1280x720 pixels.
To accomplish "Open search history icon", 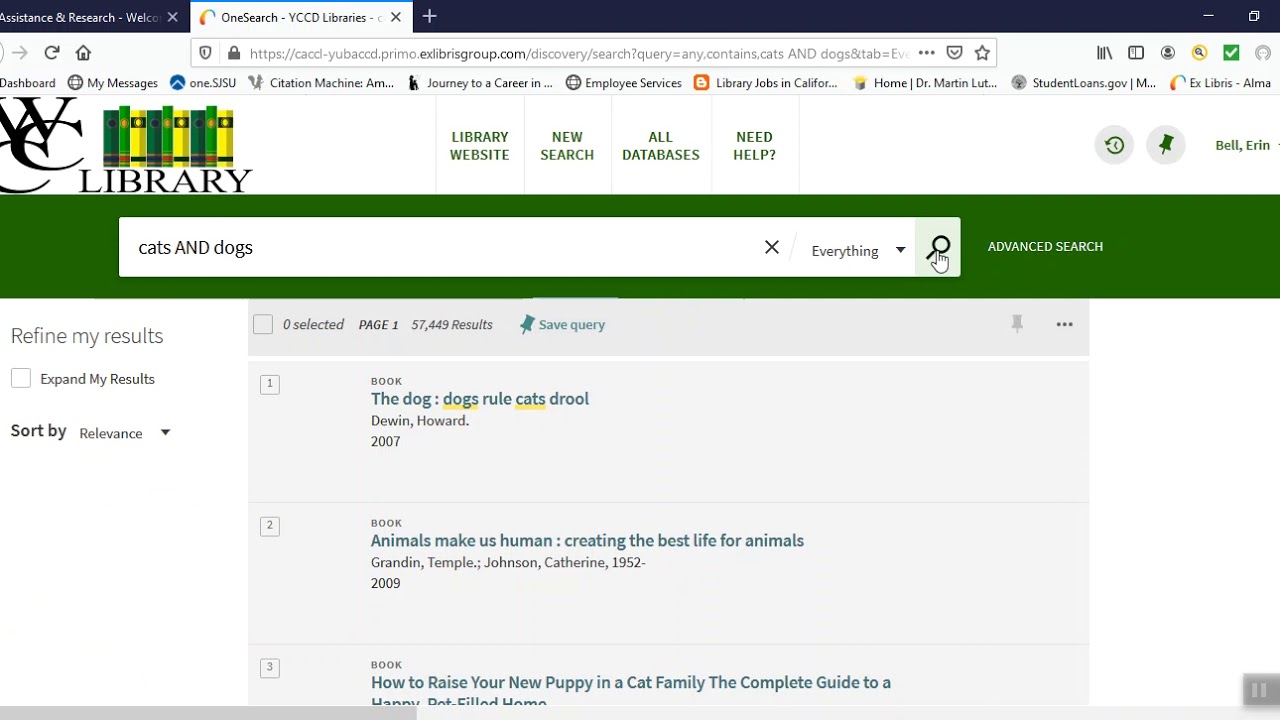I will pyautogui.click(x=1114, y=145).
